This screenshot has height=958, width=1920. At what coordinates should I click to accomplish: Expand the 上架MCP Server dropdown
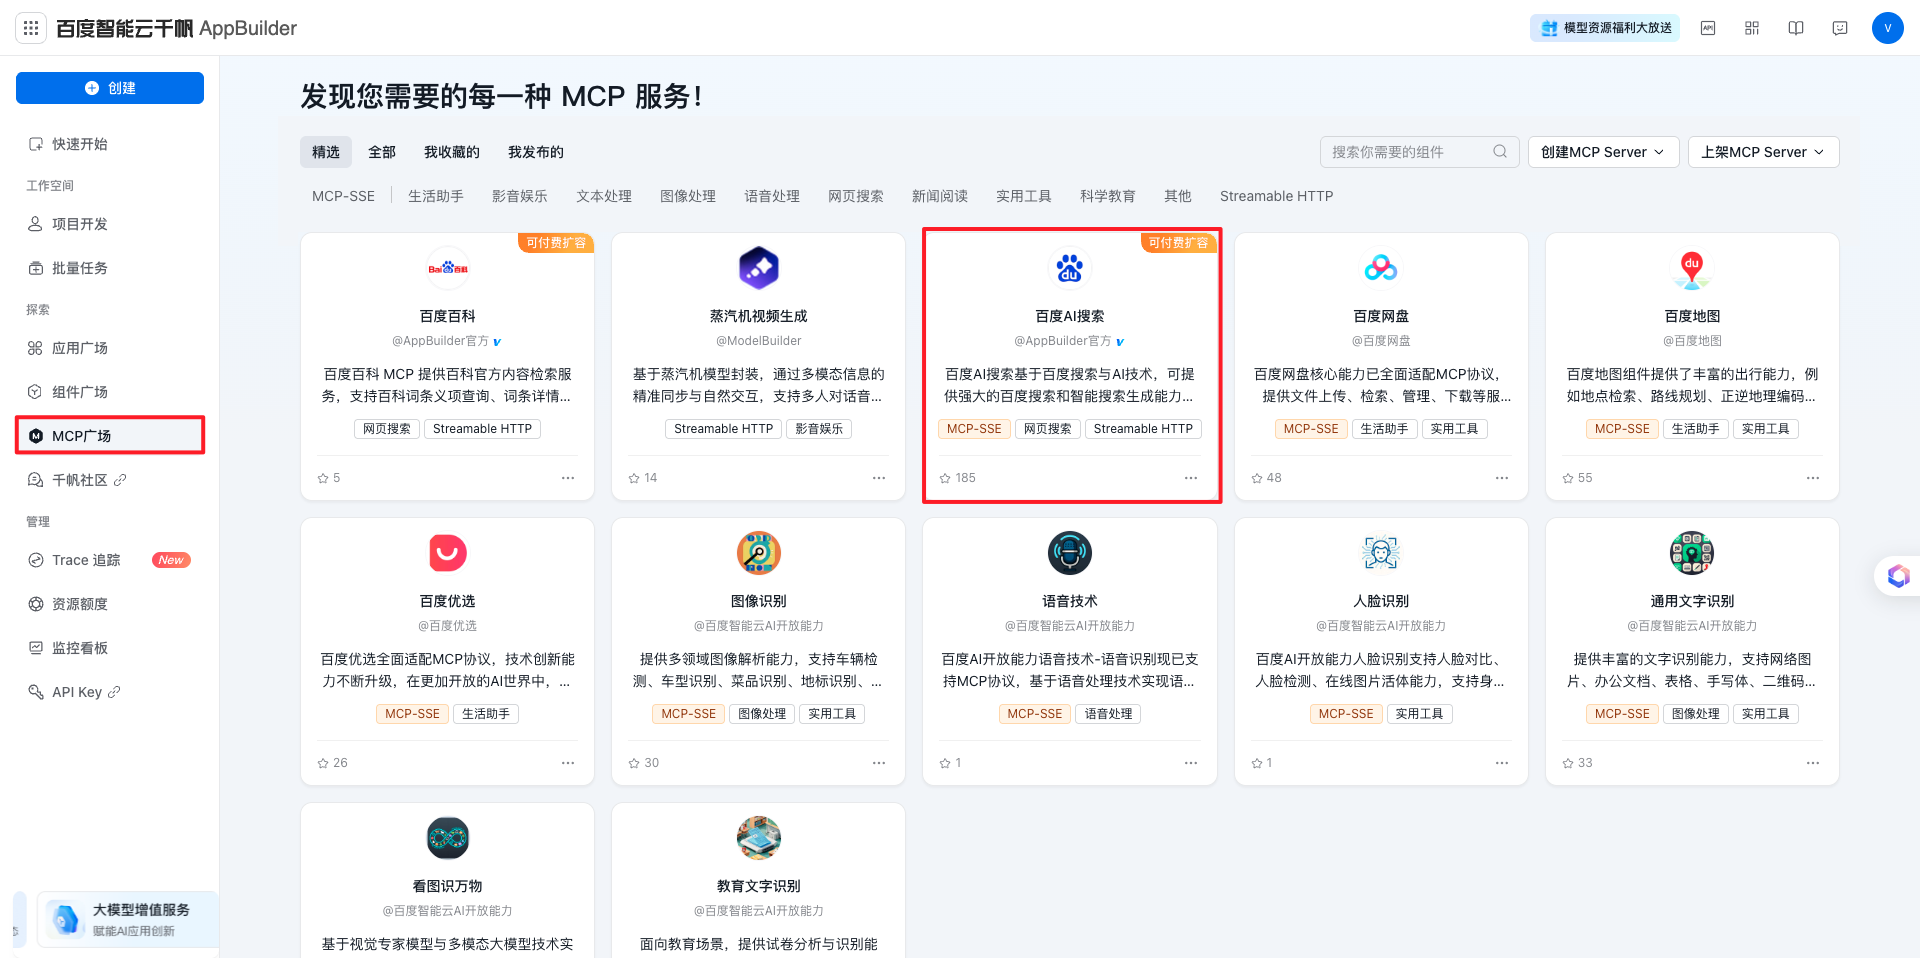[1763, 152]
